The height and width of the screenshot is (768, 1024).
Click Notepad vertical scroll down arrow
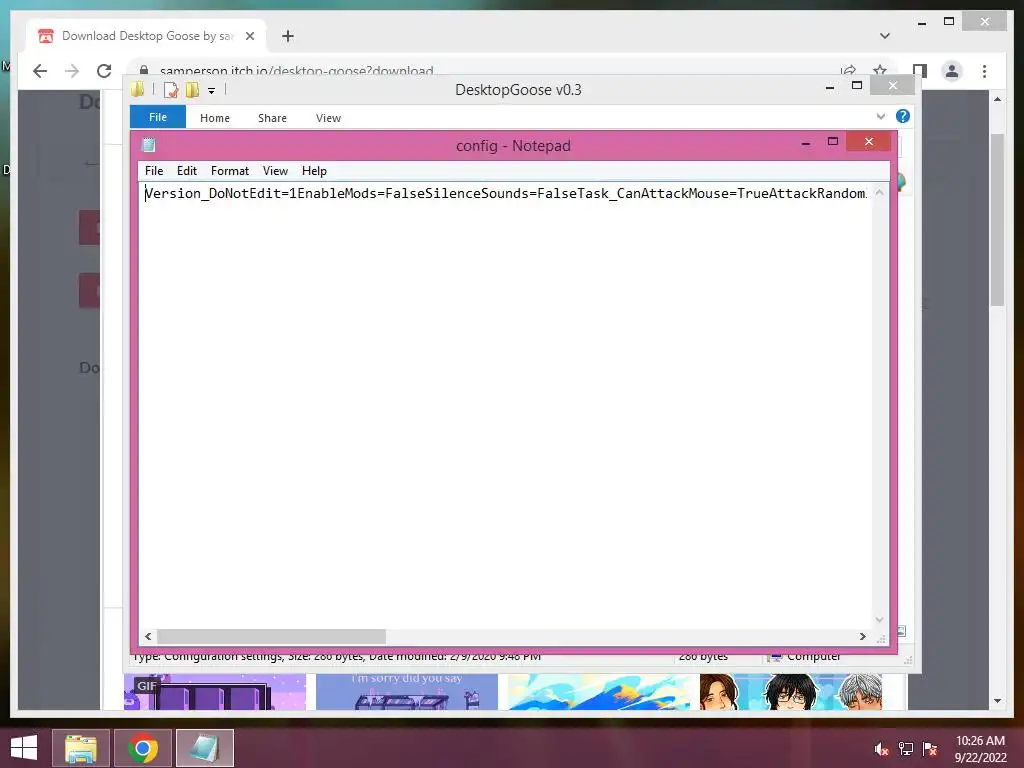(x=880, y=620)
